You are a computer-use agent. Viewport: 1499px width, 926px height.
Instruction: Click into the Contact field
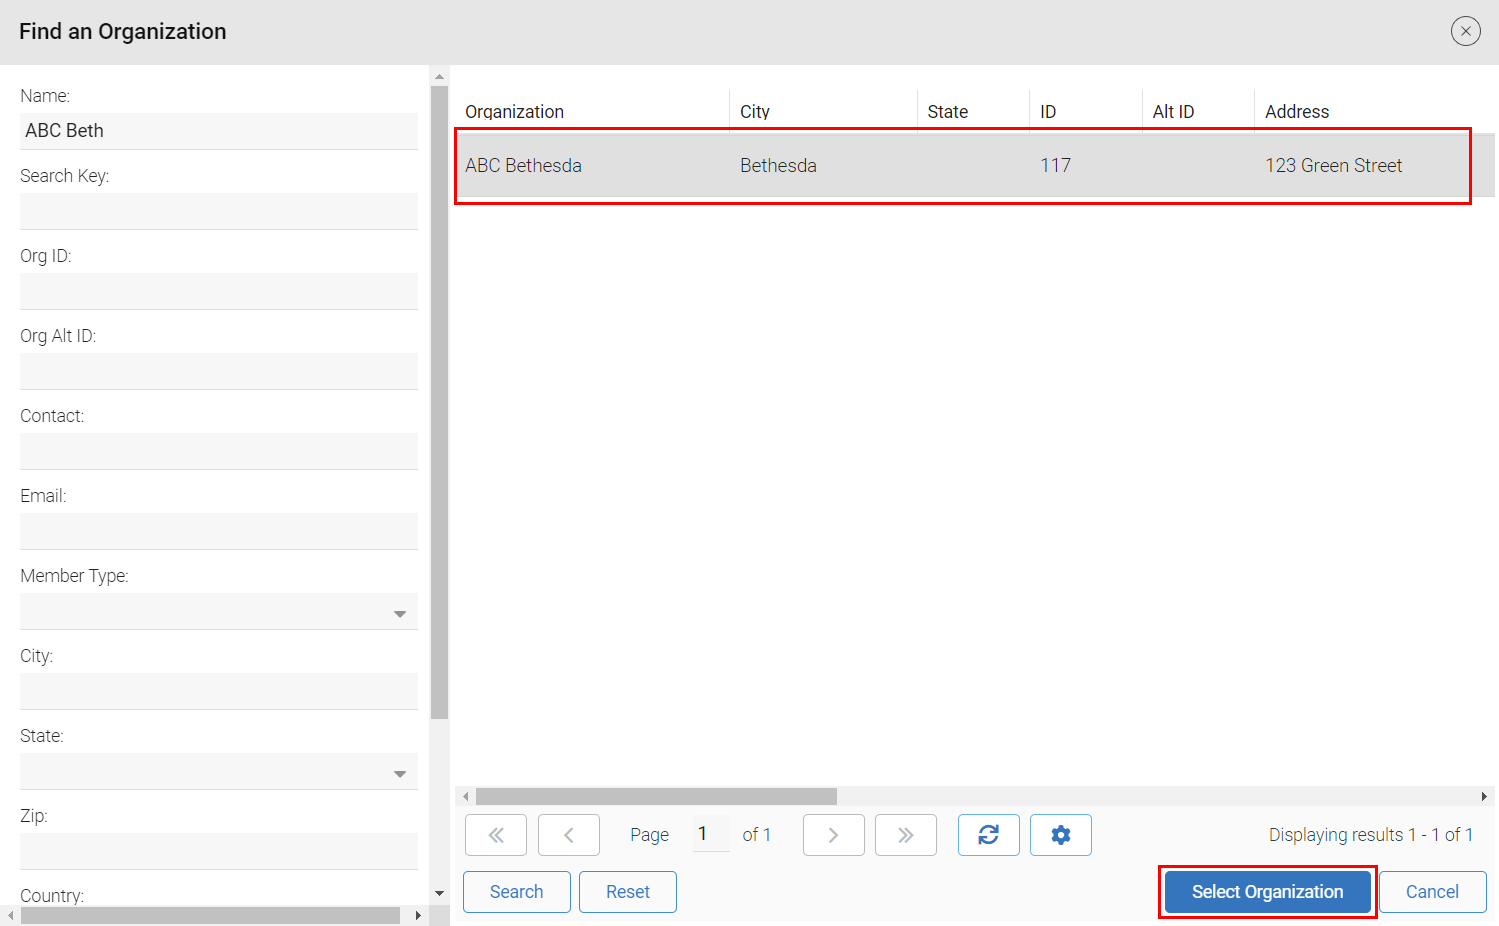tap(219, 451)
